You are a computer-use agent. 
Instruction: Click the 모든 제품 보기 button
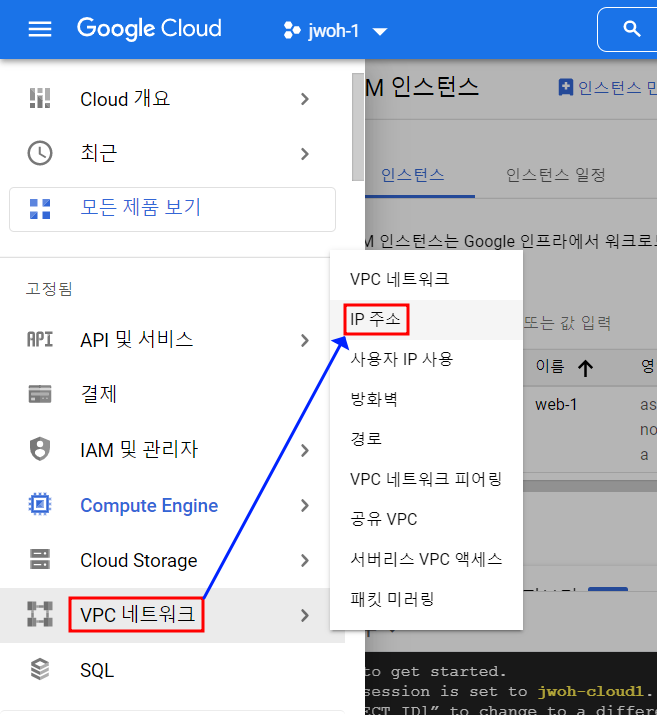pos(172,209)
